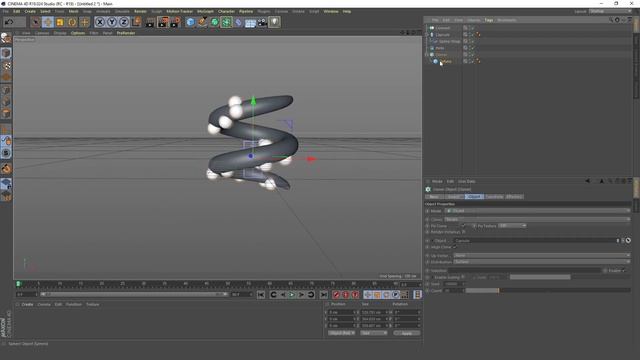Screen dimensions: 640x360
Task: Open the Mesh menu
Action: pos(73,11)
